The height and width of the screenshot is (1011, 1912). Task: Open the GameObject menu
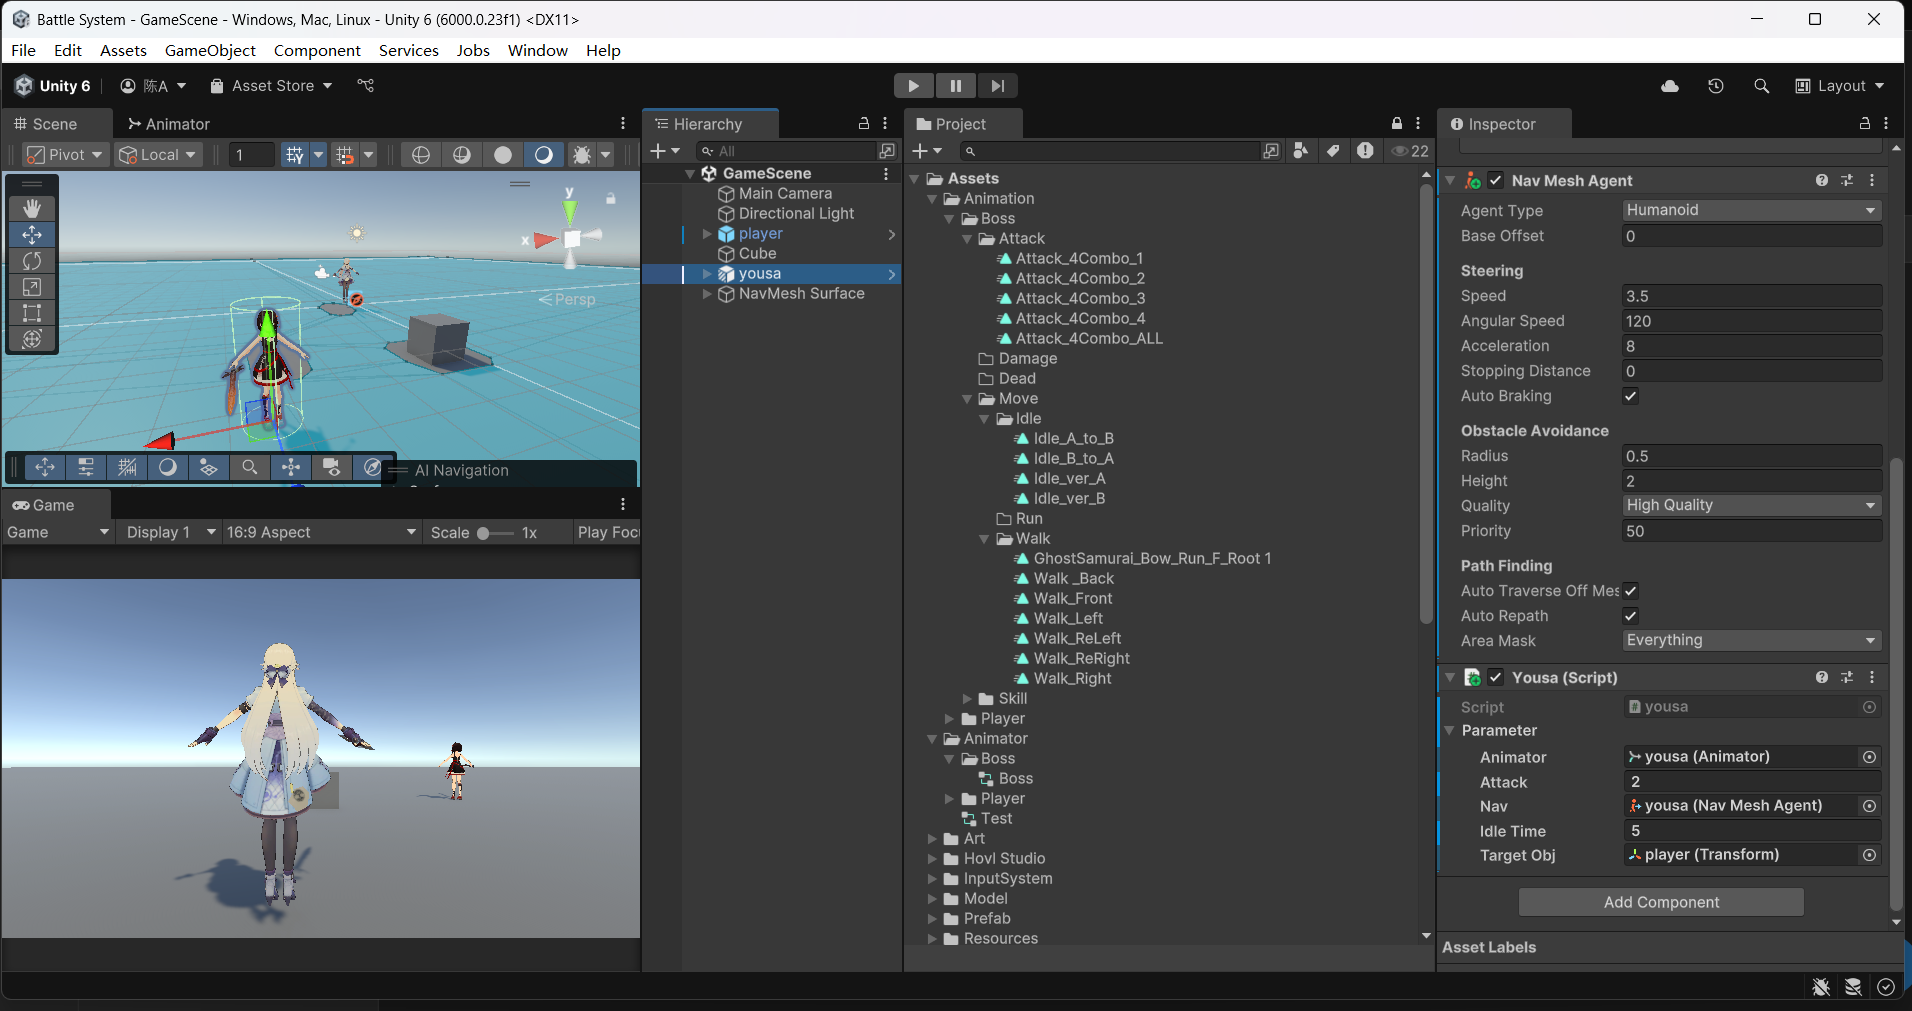pos(210,50)
